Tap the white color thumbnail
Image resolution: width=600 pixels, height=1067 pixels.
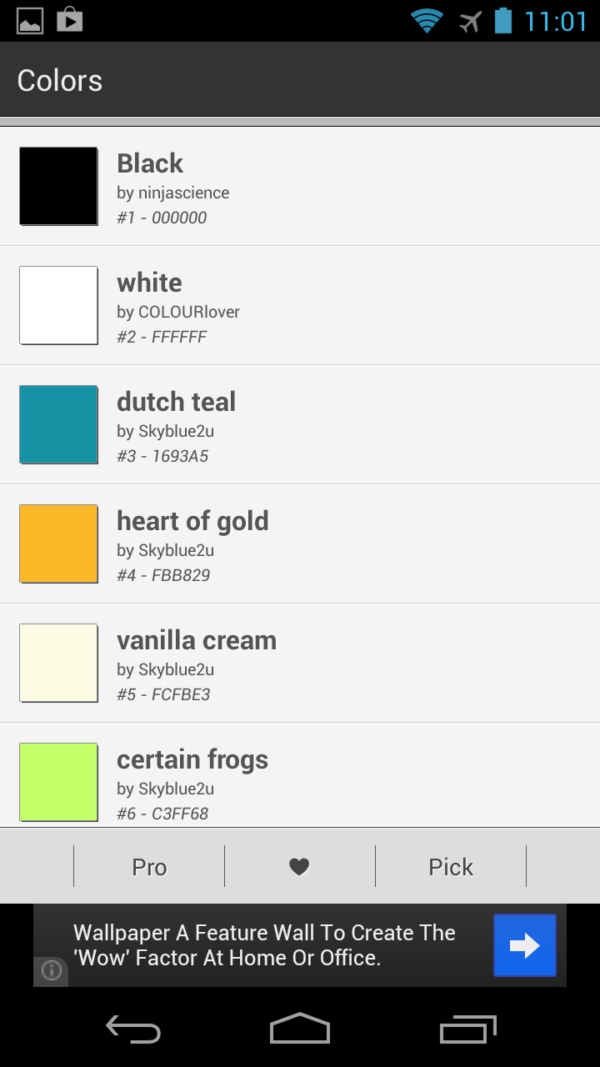pyautogui.click(x=57, y=304)
